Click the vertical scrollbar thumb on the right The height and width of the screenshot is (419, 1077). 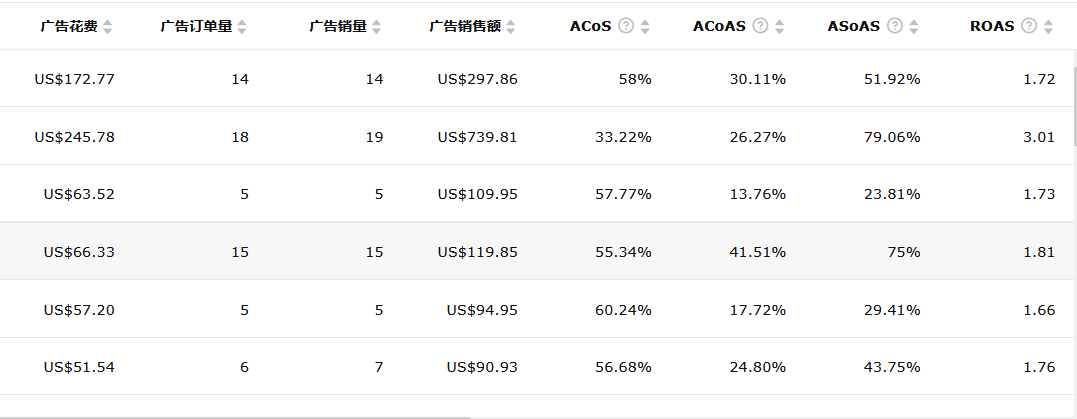click(x=1074, y=106)
